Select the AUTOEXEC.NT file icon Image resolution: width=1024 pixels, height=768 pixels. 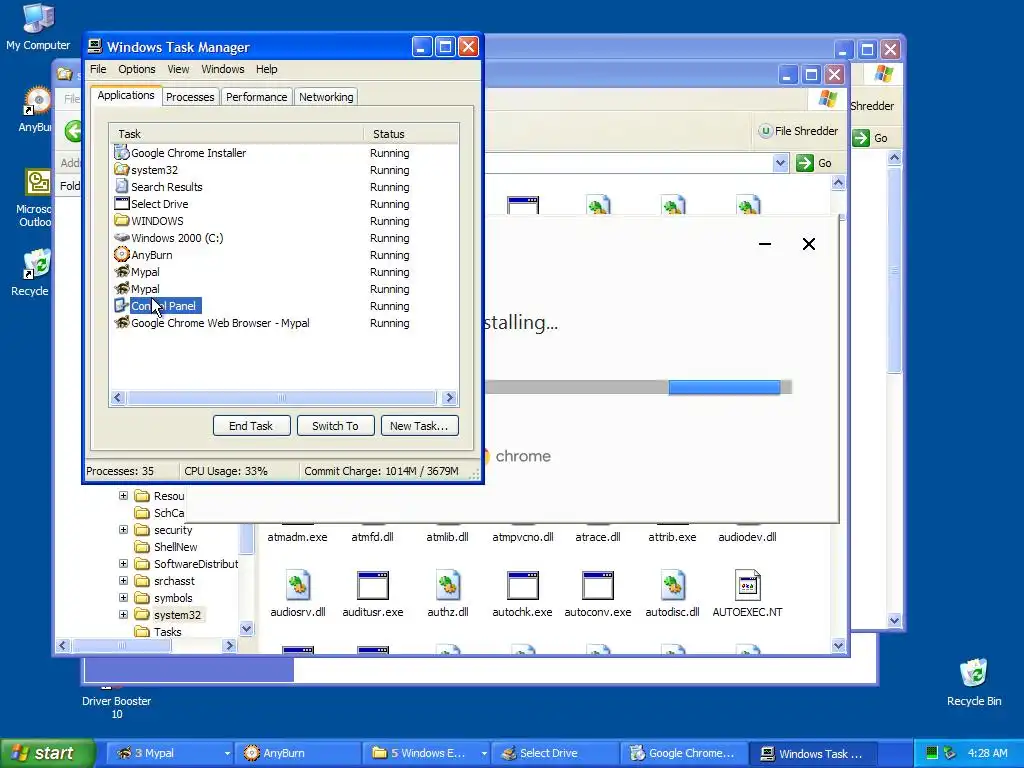748,585
